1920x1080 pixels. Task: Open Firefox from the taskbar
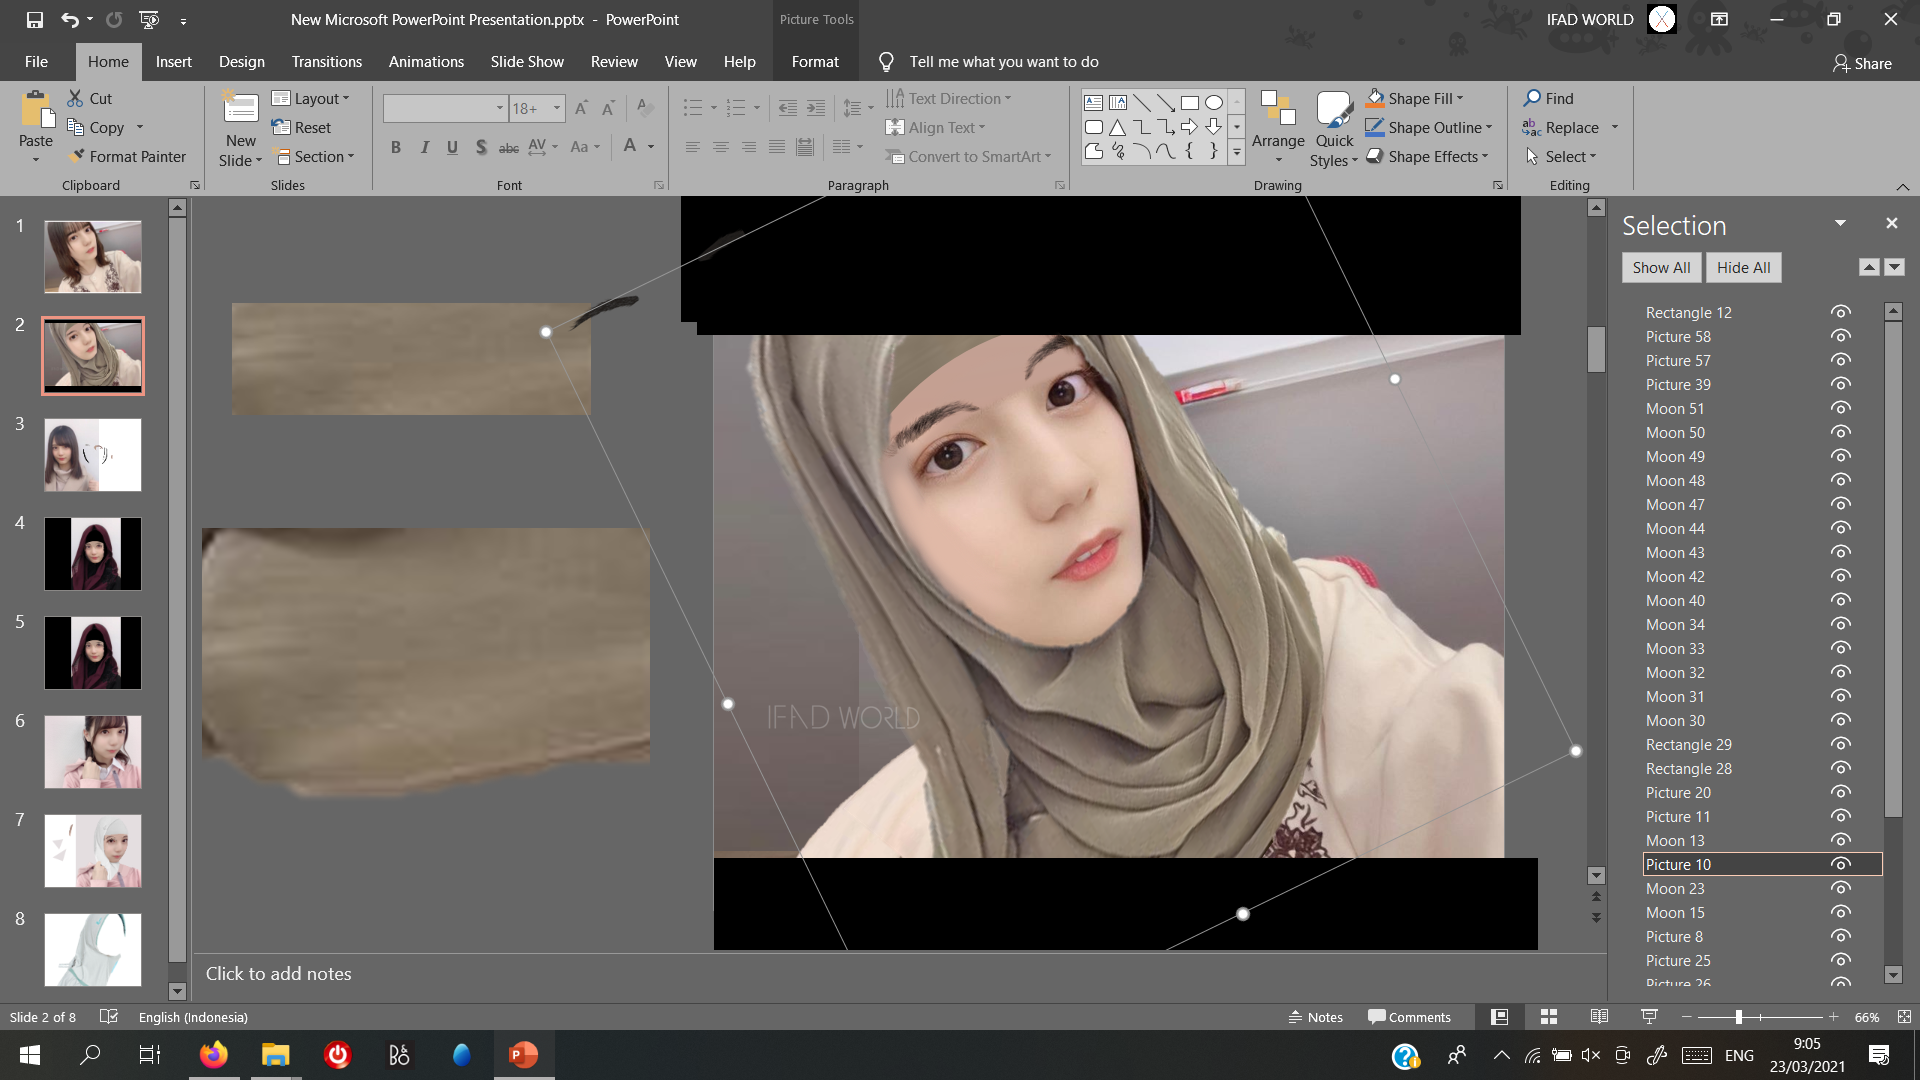pyautogui.click(x=213, y=1055)
